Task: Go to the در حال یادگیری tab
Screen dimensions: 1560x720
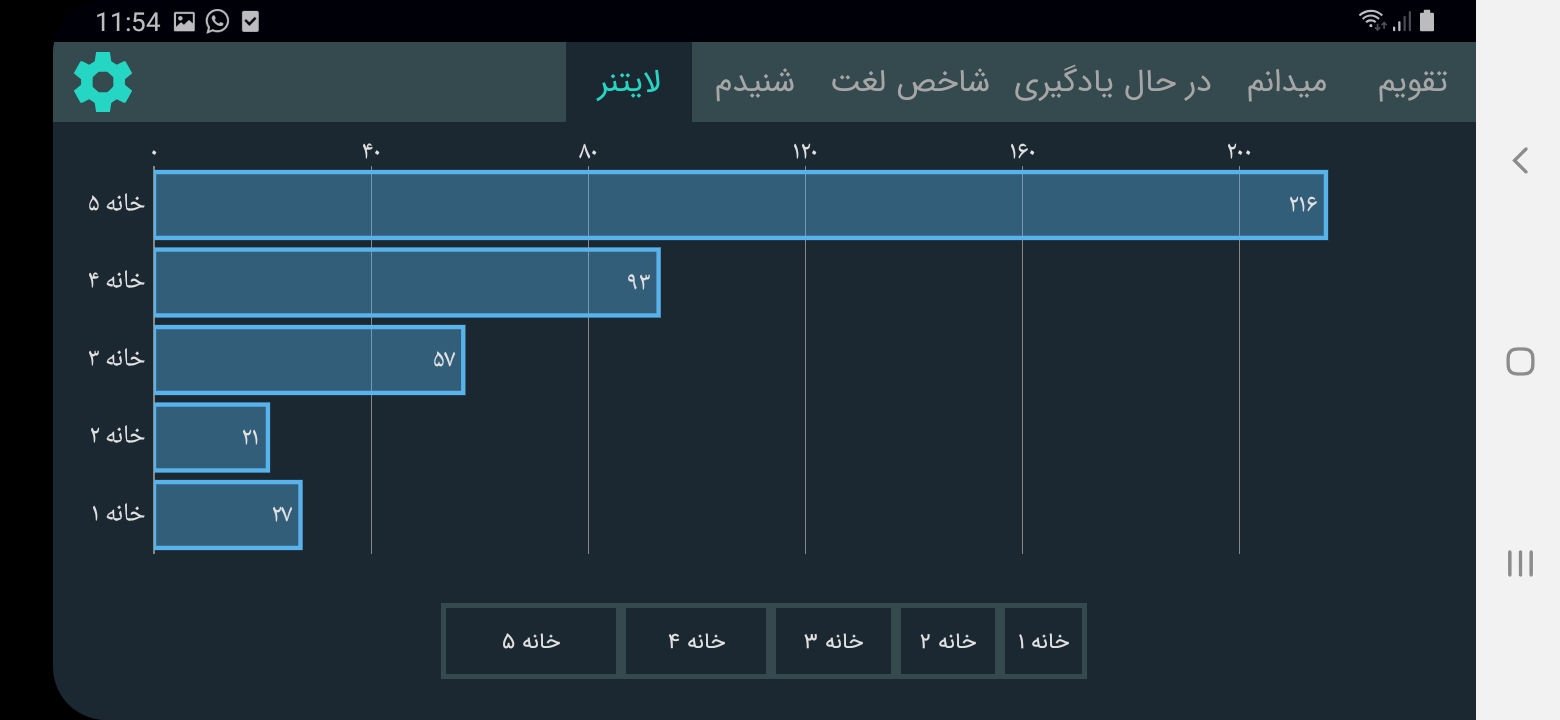Action: pos(1112,83)
